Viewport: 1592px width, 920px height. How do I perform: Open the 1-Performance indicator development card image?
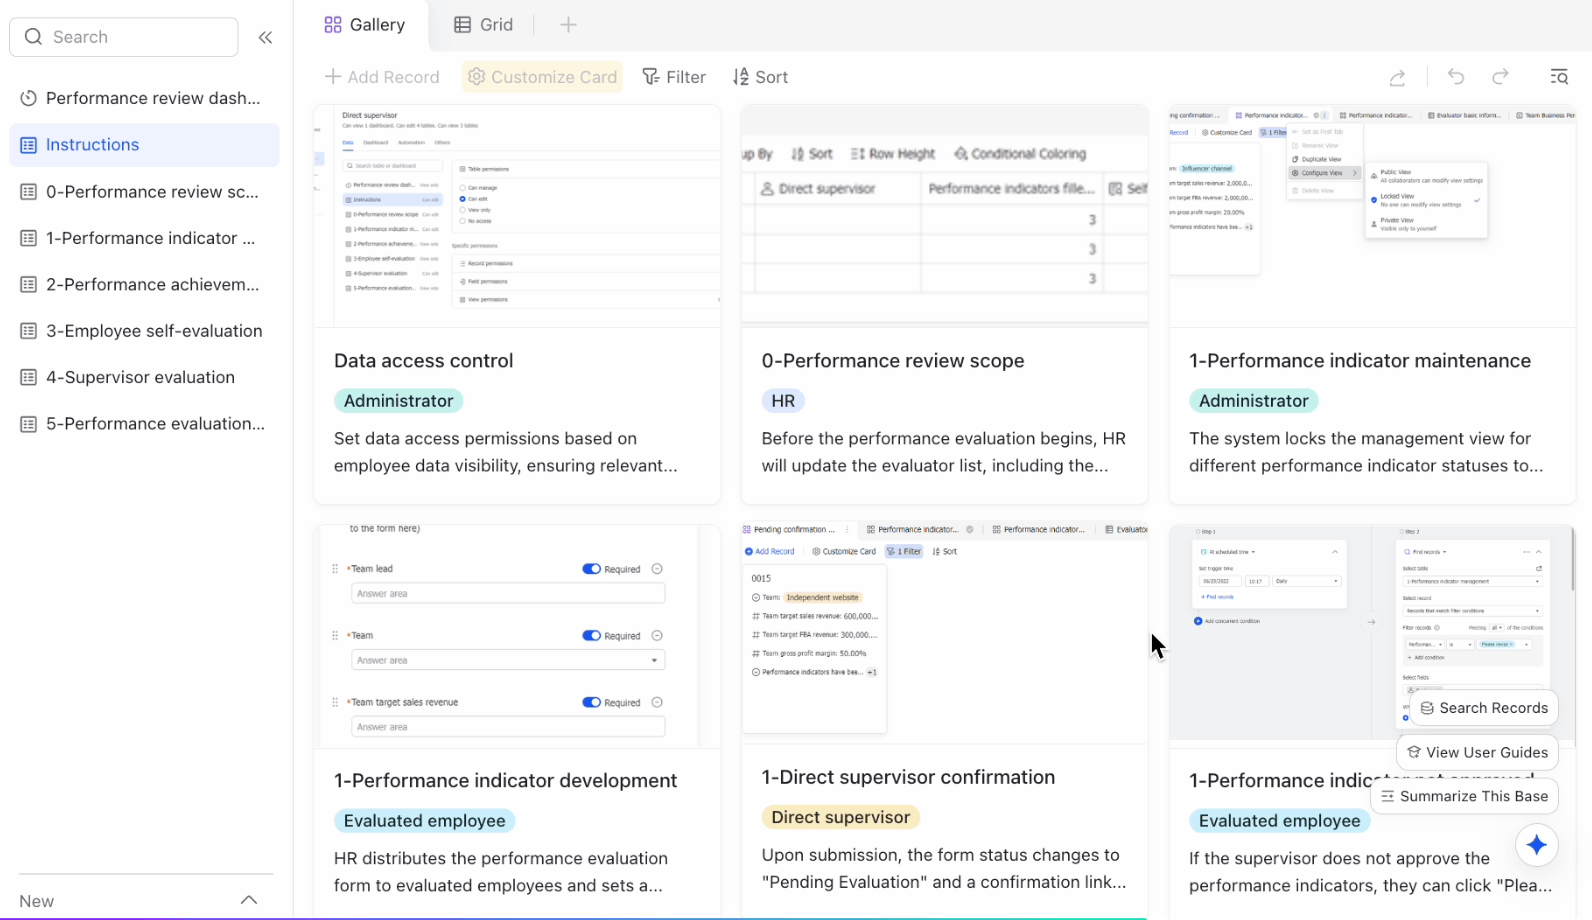[517, 636]
